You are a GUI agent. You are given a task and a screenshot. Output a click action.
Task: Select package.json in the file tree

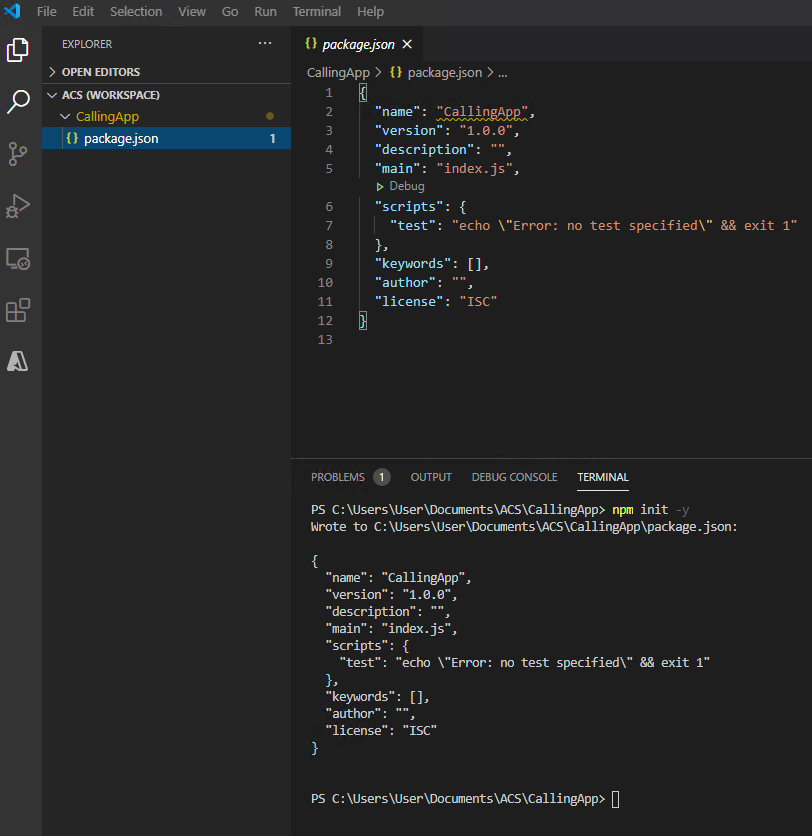(121, 139)
